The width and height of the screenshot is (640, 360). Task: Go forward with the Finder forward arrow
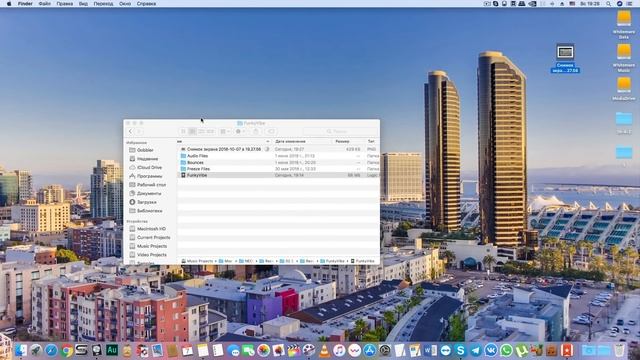[140, 131]
